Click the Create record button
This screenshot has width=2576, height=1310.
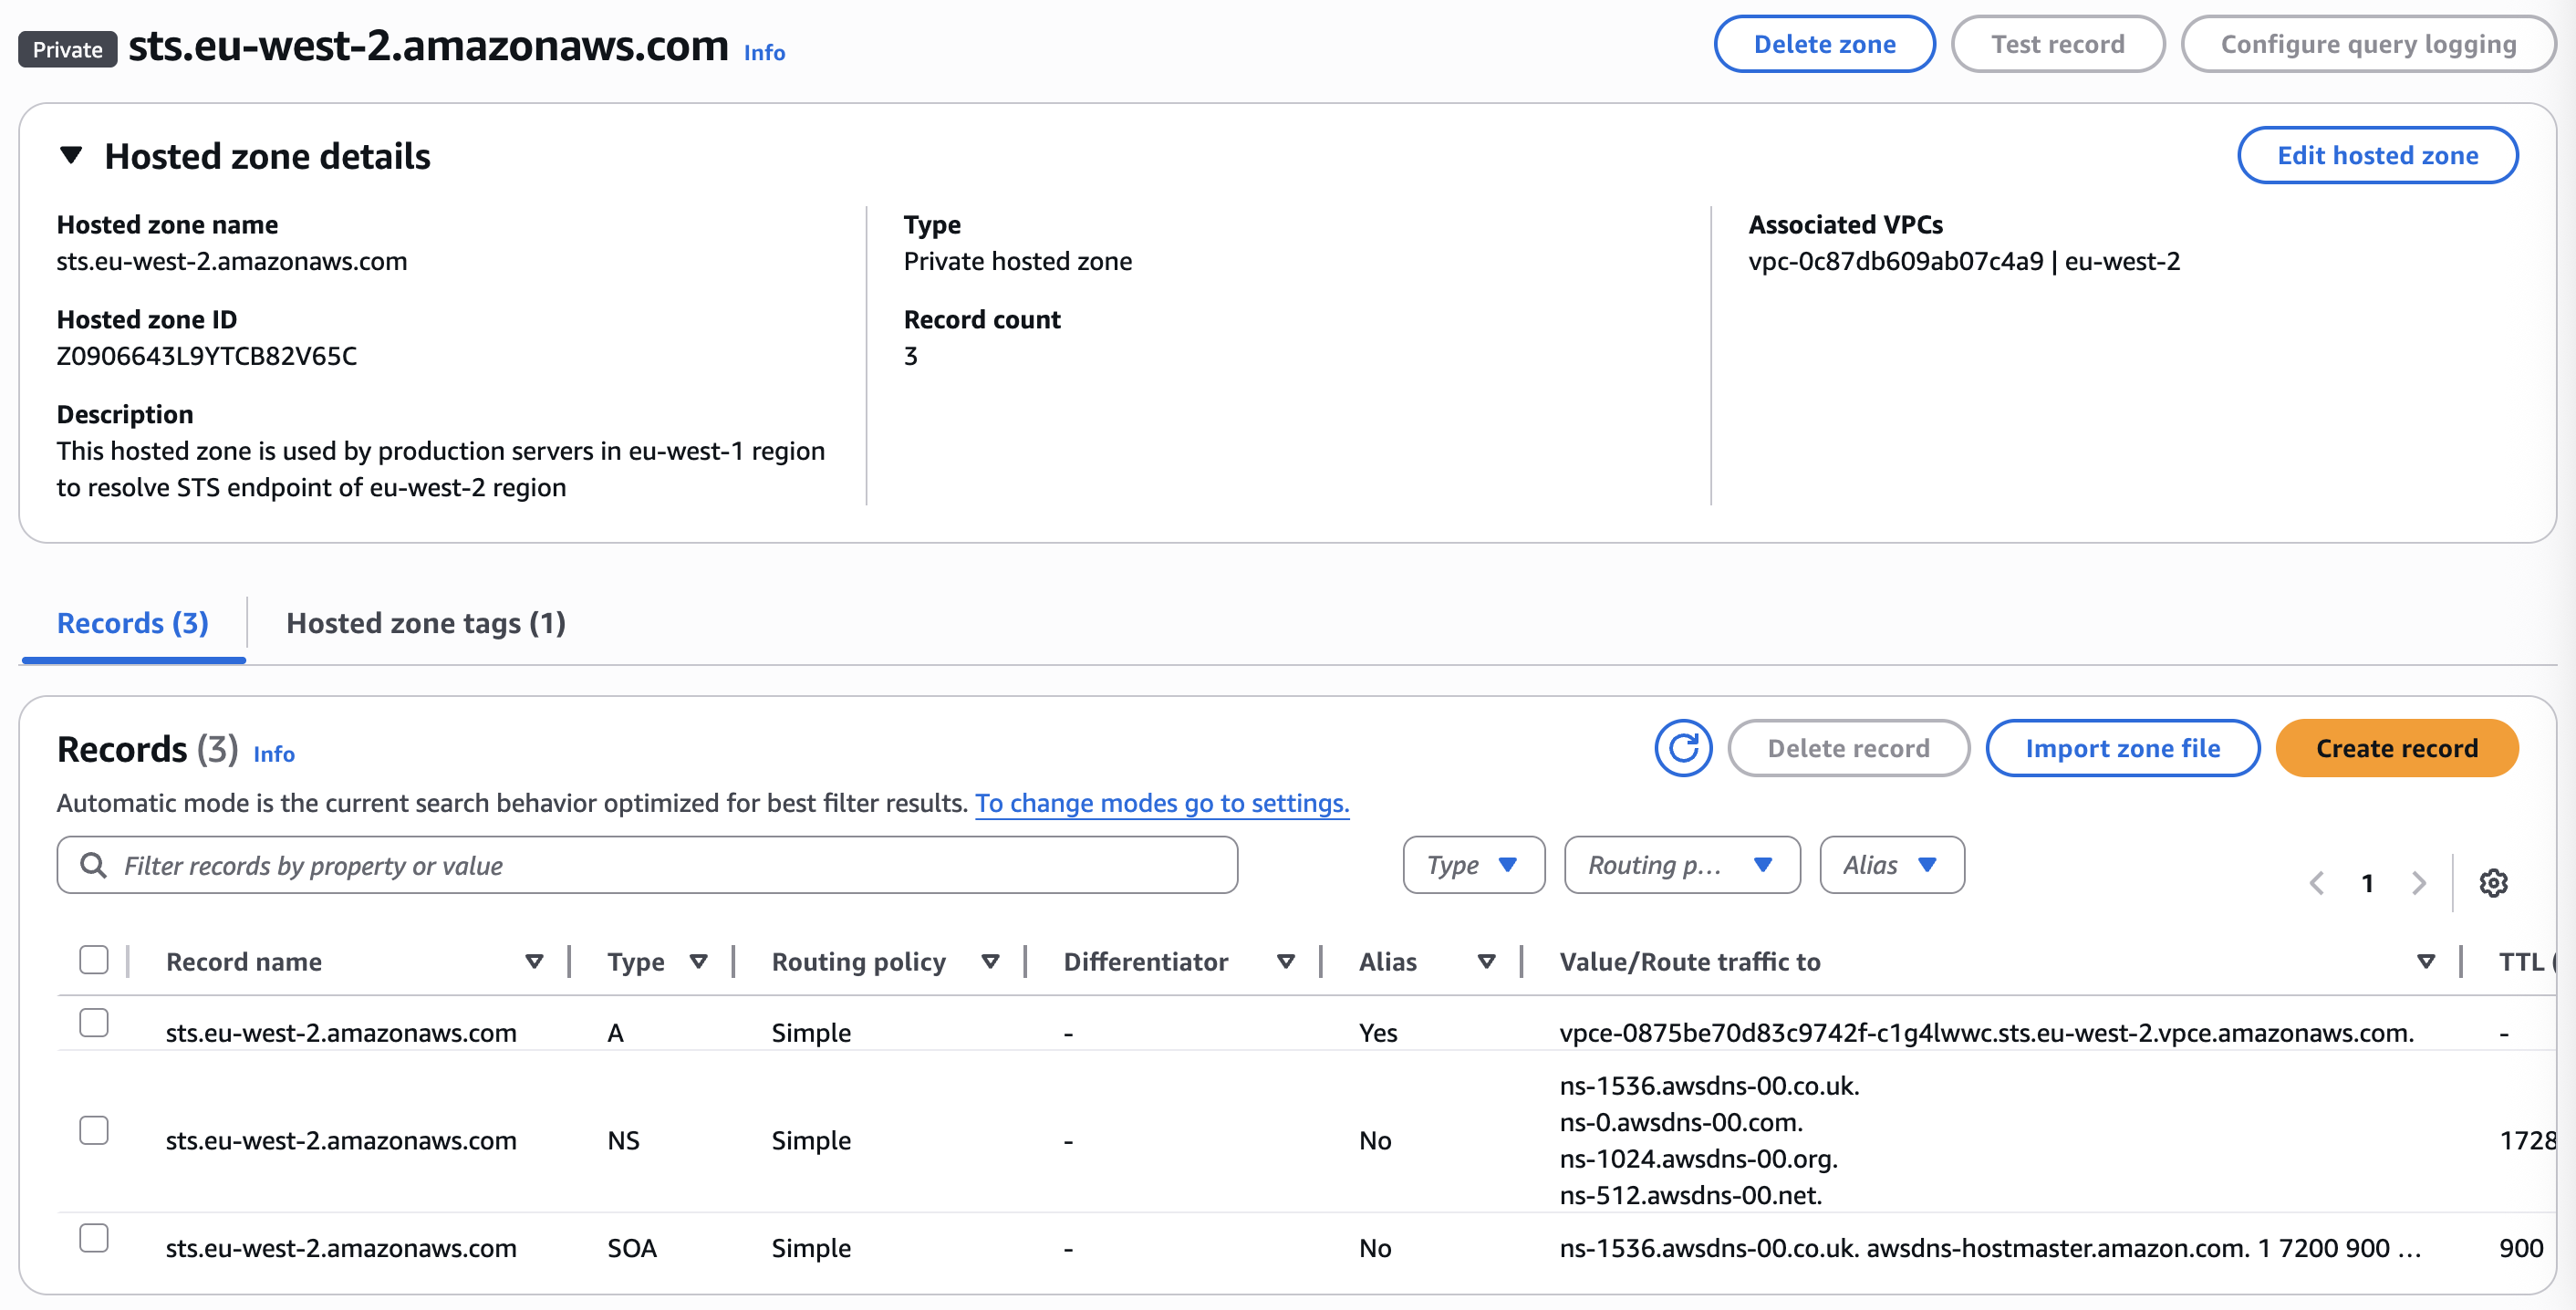coord(2396,748)
